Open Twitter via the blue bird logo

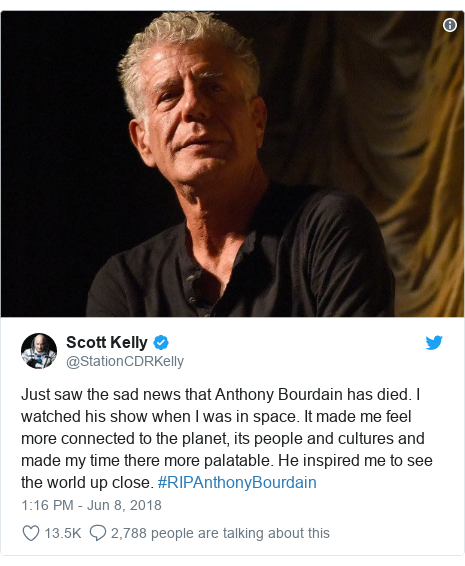click(434, 343)
